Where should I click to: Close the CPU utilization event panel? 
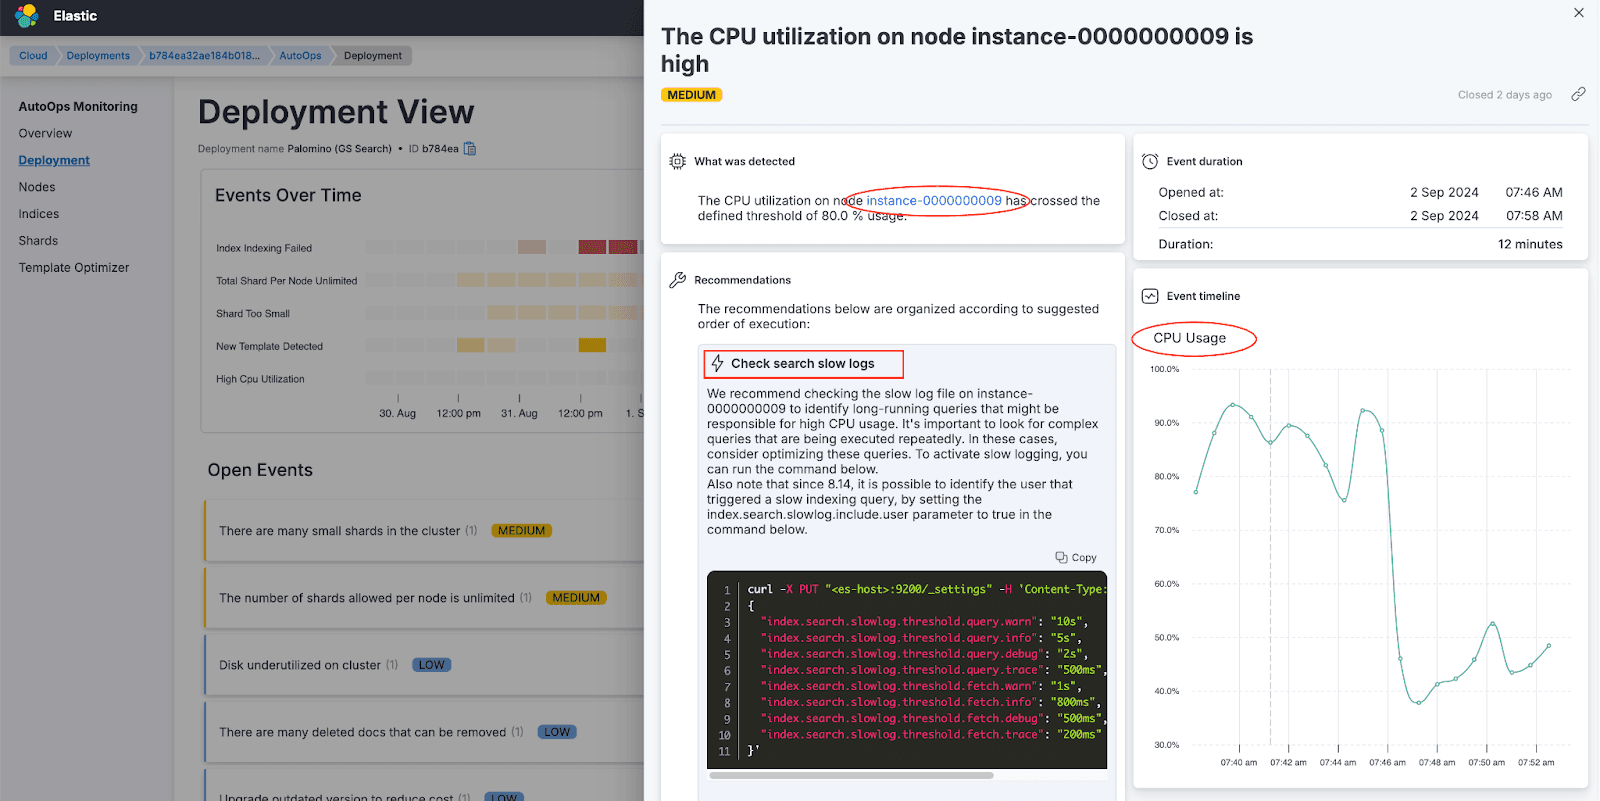(x=1579, y=13)
